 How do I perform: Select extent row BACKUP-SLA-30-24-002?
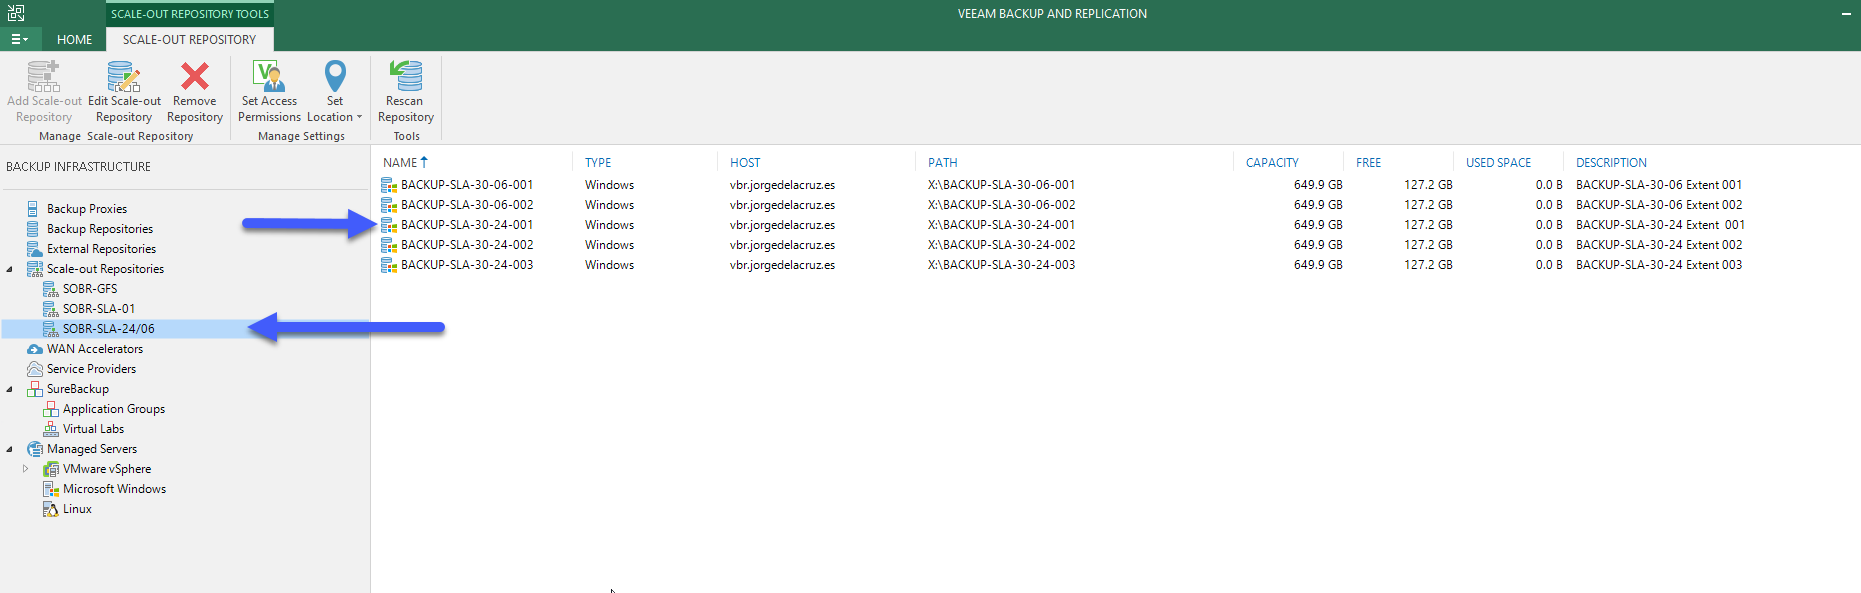coord(1115,245)
